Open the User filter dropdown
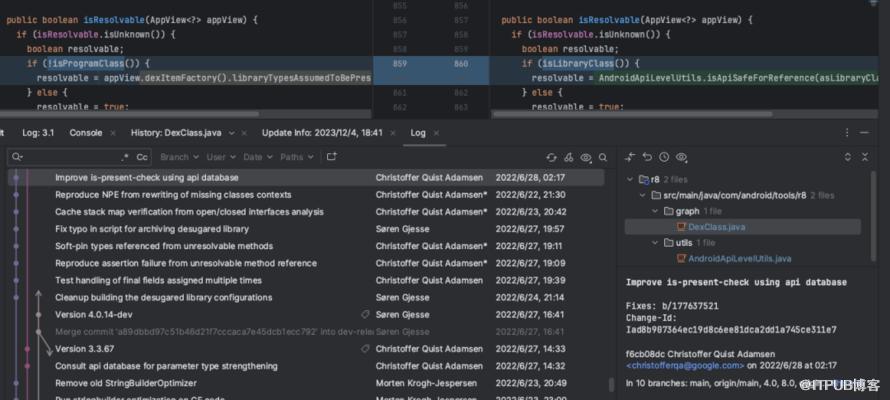Screen dimensions: 890x400 pos(218,157)
